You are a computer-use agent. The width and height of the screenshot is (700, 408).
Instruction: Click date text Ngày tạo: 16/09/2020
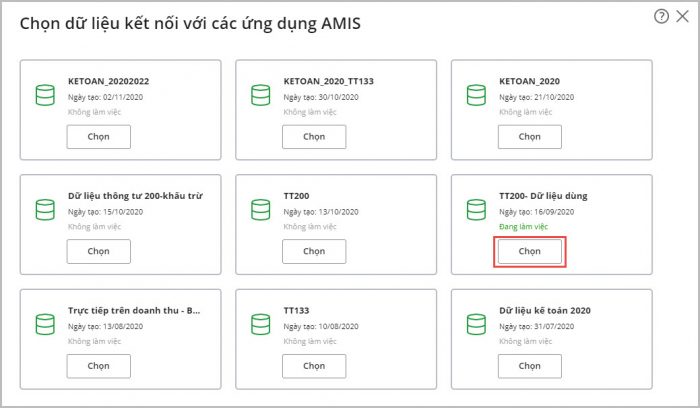click(x=537, y=212)
